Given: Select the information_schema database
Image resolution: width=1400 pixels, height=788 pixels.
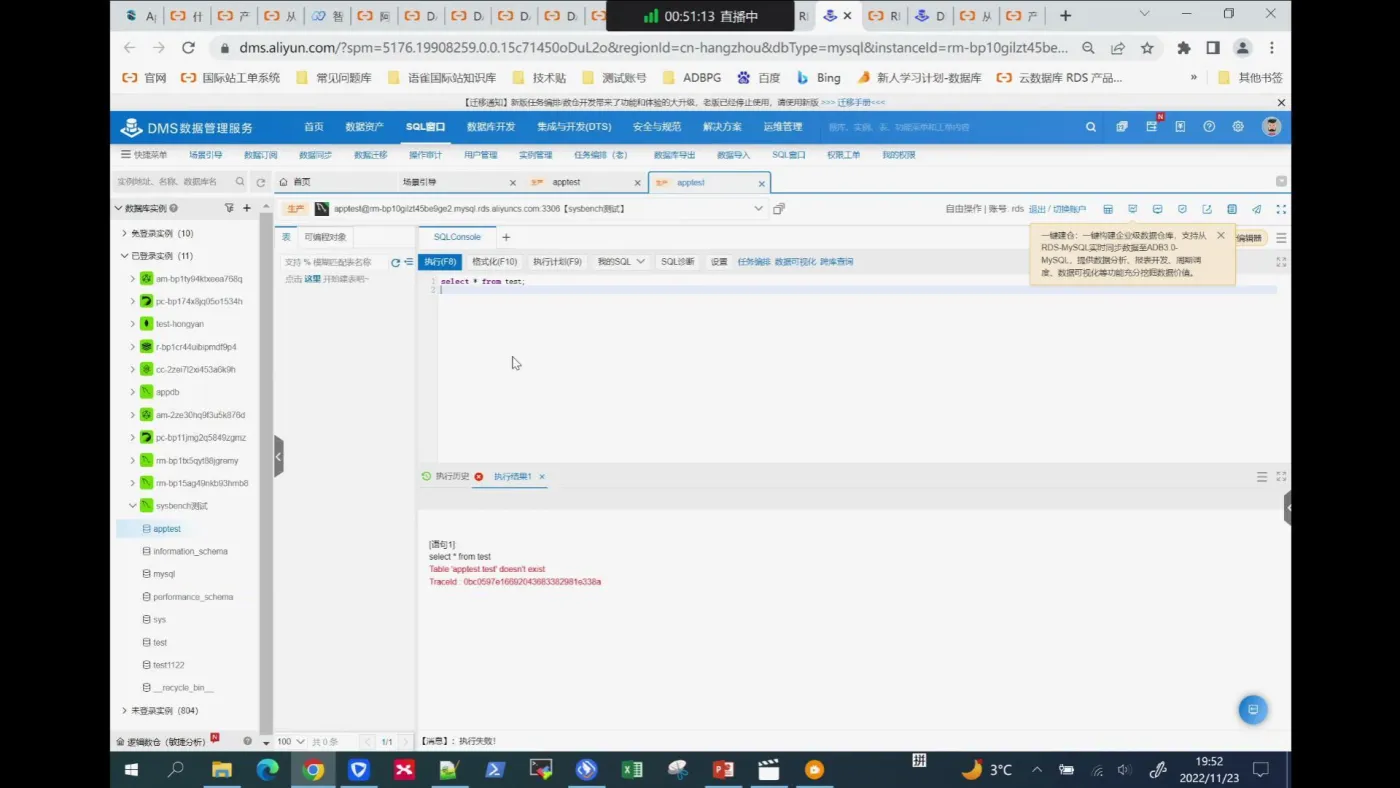Looking at the screenshot, I should 190,551.
